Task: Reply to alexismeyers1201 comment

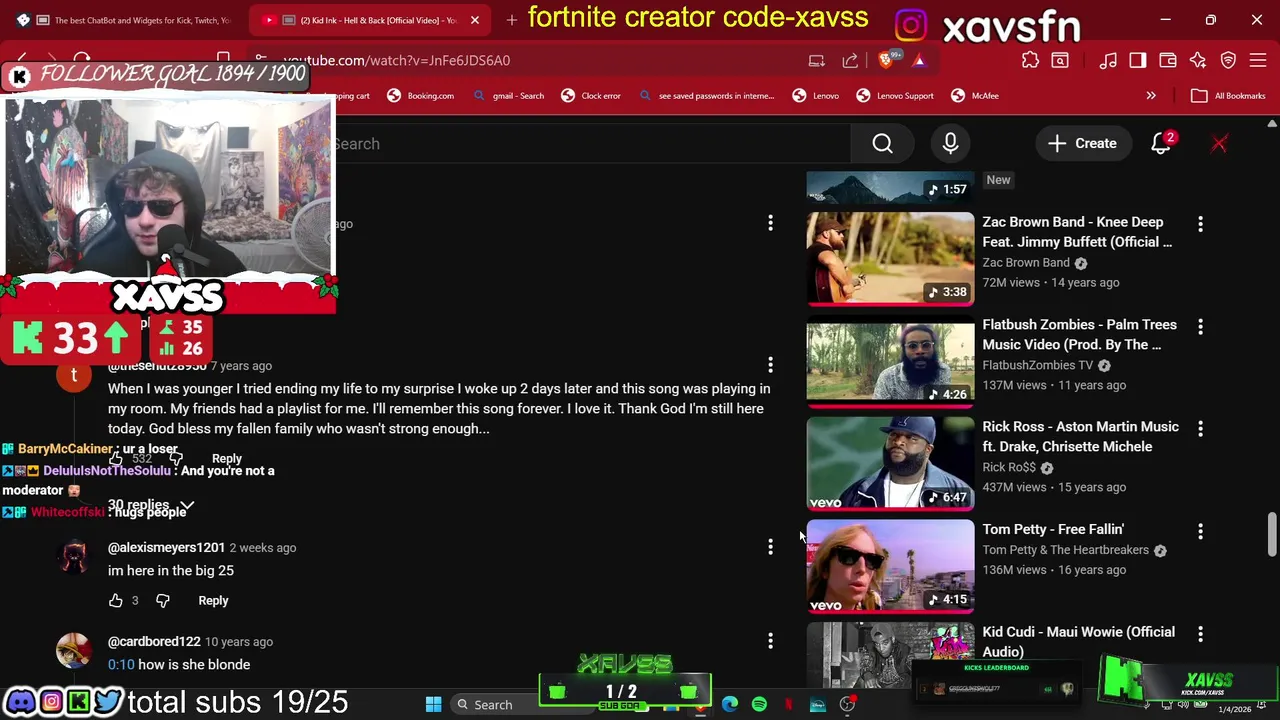Action: pyautogui.click(x=213, y=601)
